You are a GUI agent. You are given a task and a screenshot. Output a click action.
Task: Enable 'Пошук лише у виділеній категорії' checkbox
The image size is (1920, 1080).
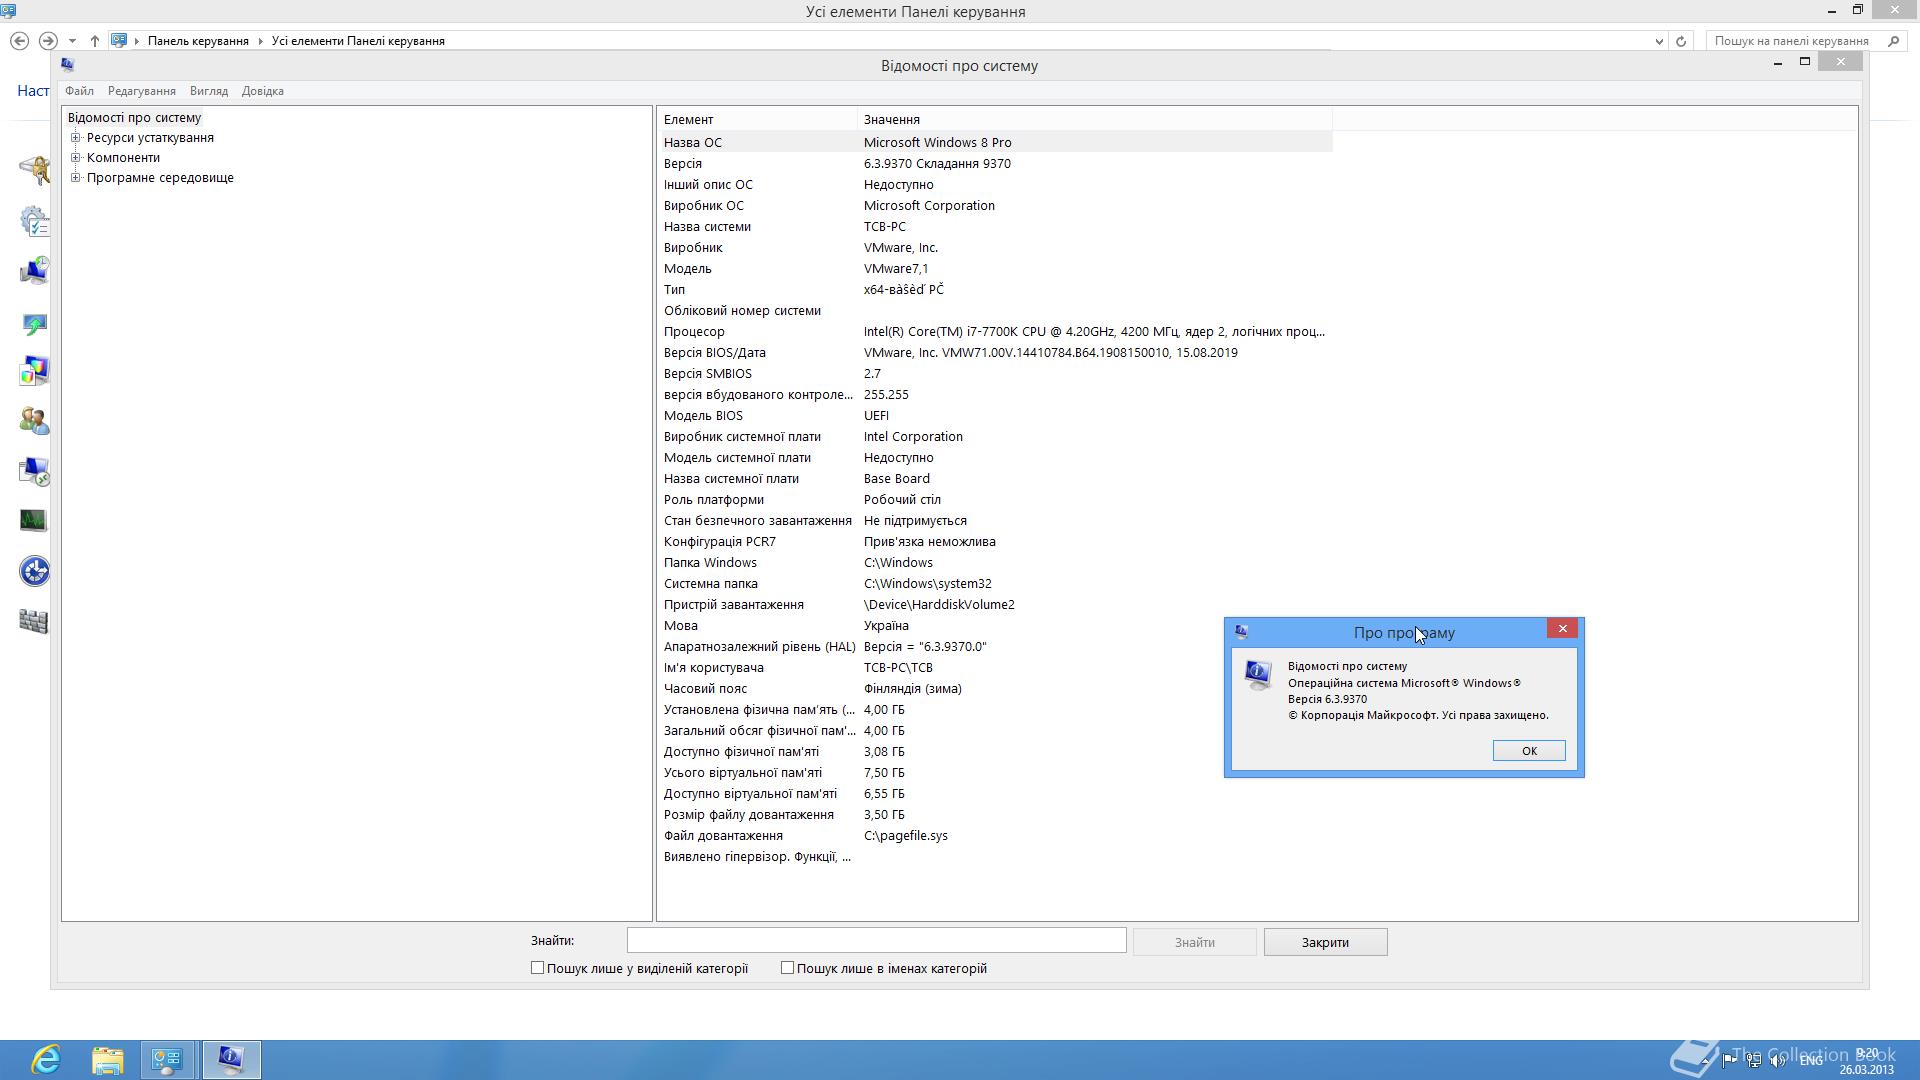coord(537,968)
